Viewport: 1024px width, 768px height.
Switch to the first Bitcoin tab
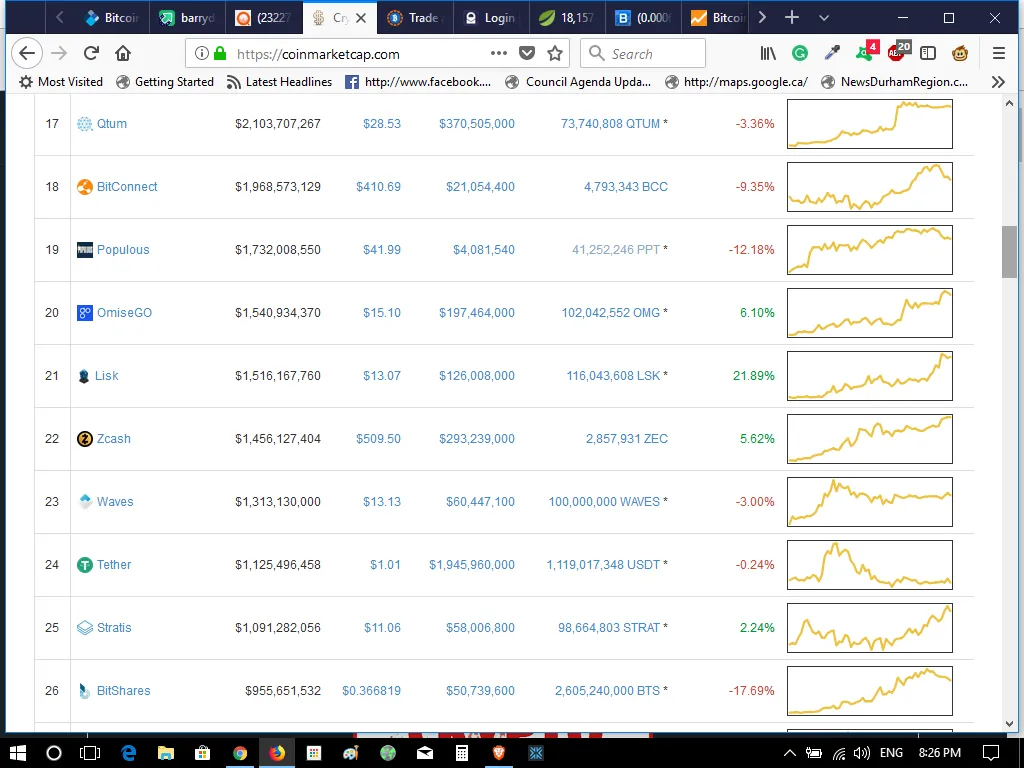point(112,18)
